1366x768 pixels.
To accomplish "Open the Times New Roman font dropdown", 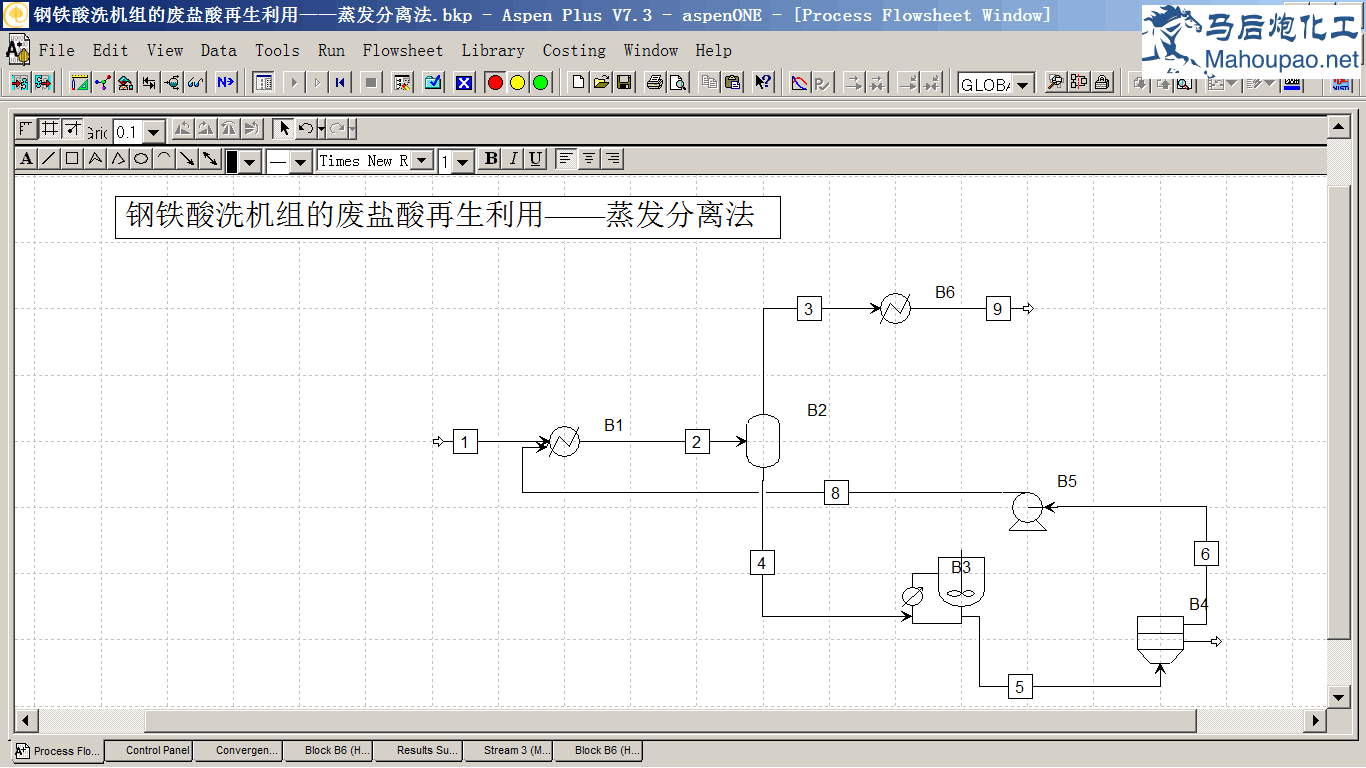I will pyautogui.click(x=422, y=160).
